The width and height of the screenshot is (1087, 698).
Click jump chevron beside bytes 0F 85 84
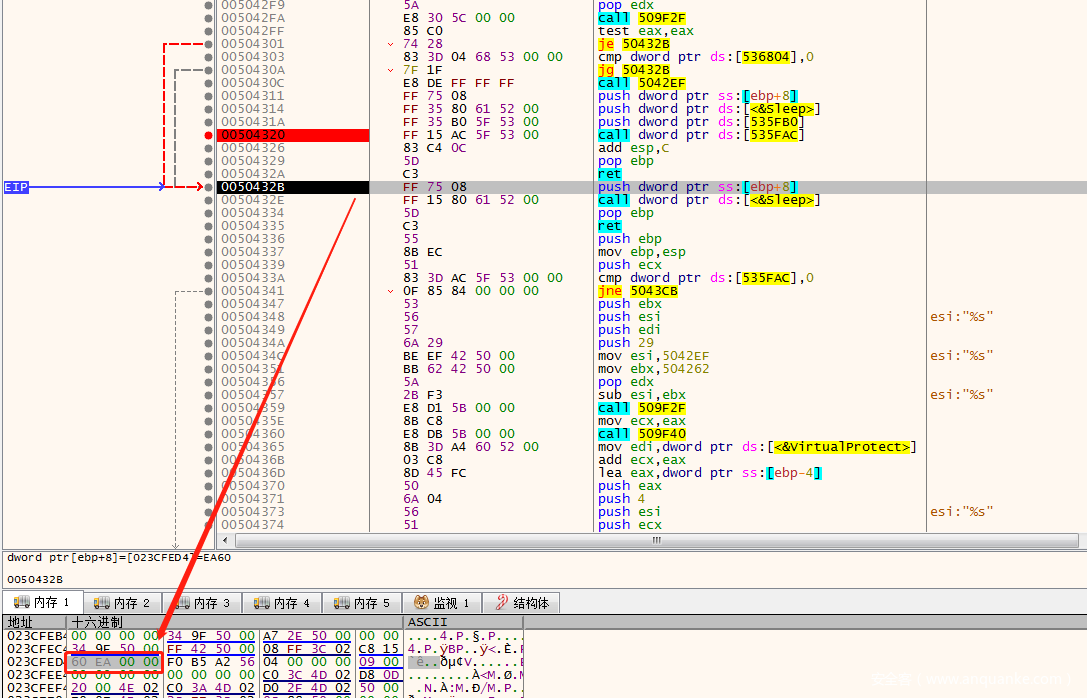click(x=390, y=291)
